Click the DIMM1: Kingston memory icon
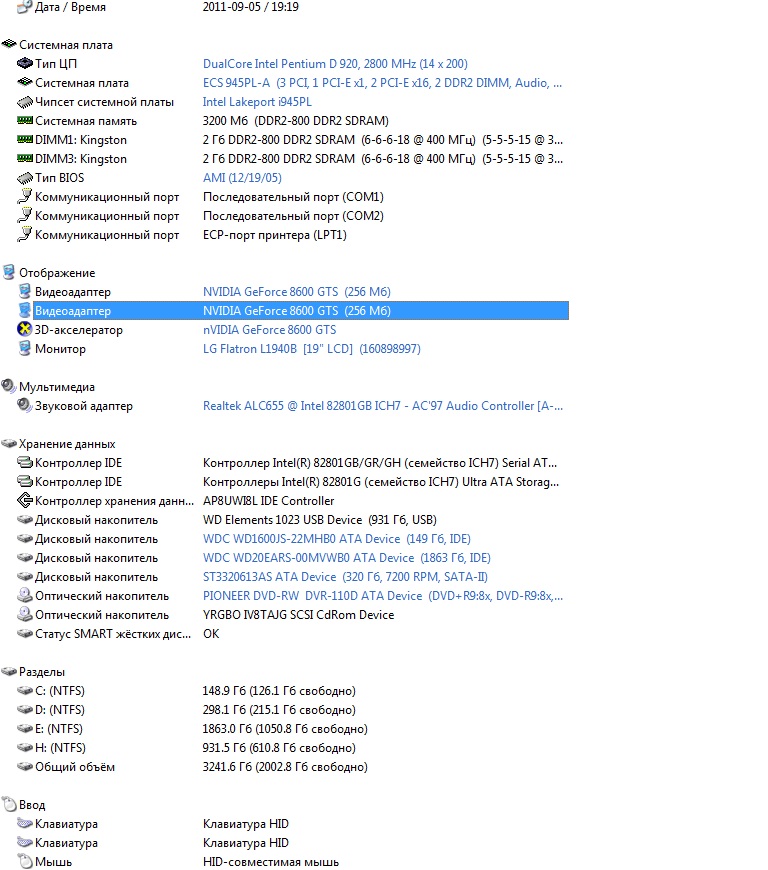 (x=24, y=139)
